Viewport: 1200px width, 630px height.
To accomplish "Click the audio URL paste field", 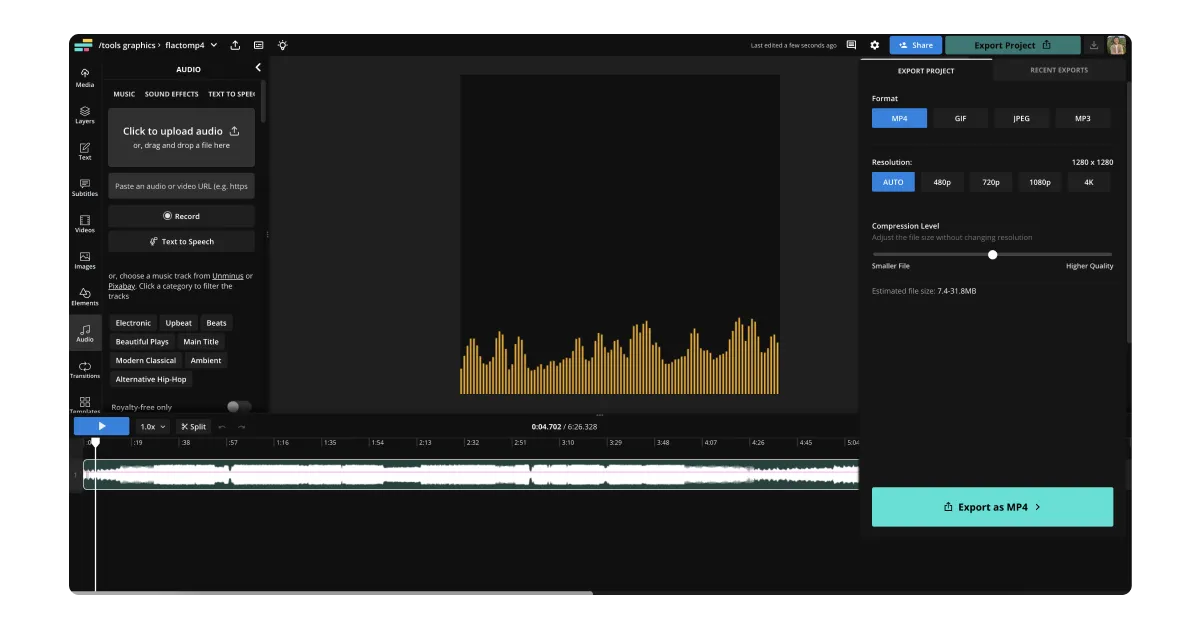I will [181, 186].
